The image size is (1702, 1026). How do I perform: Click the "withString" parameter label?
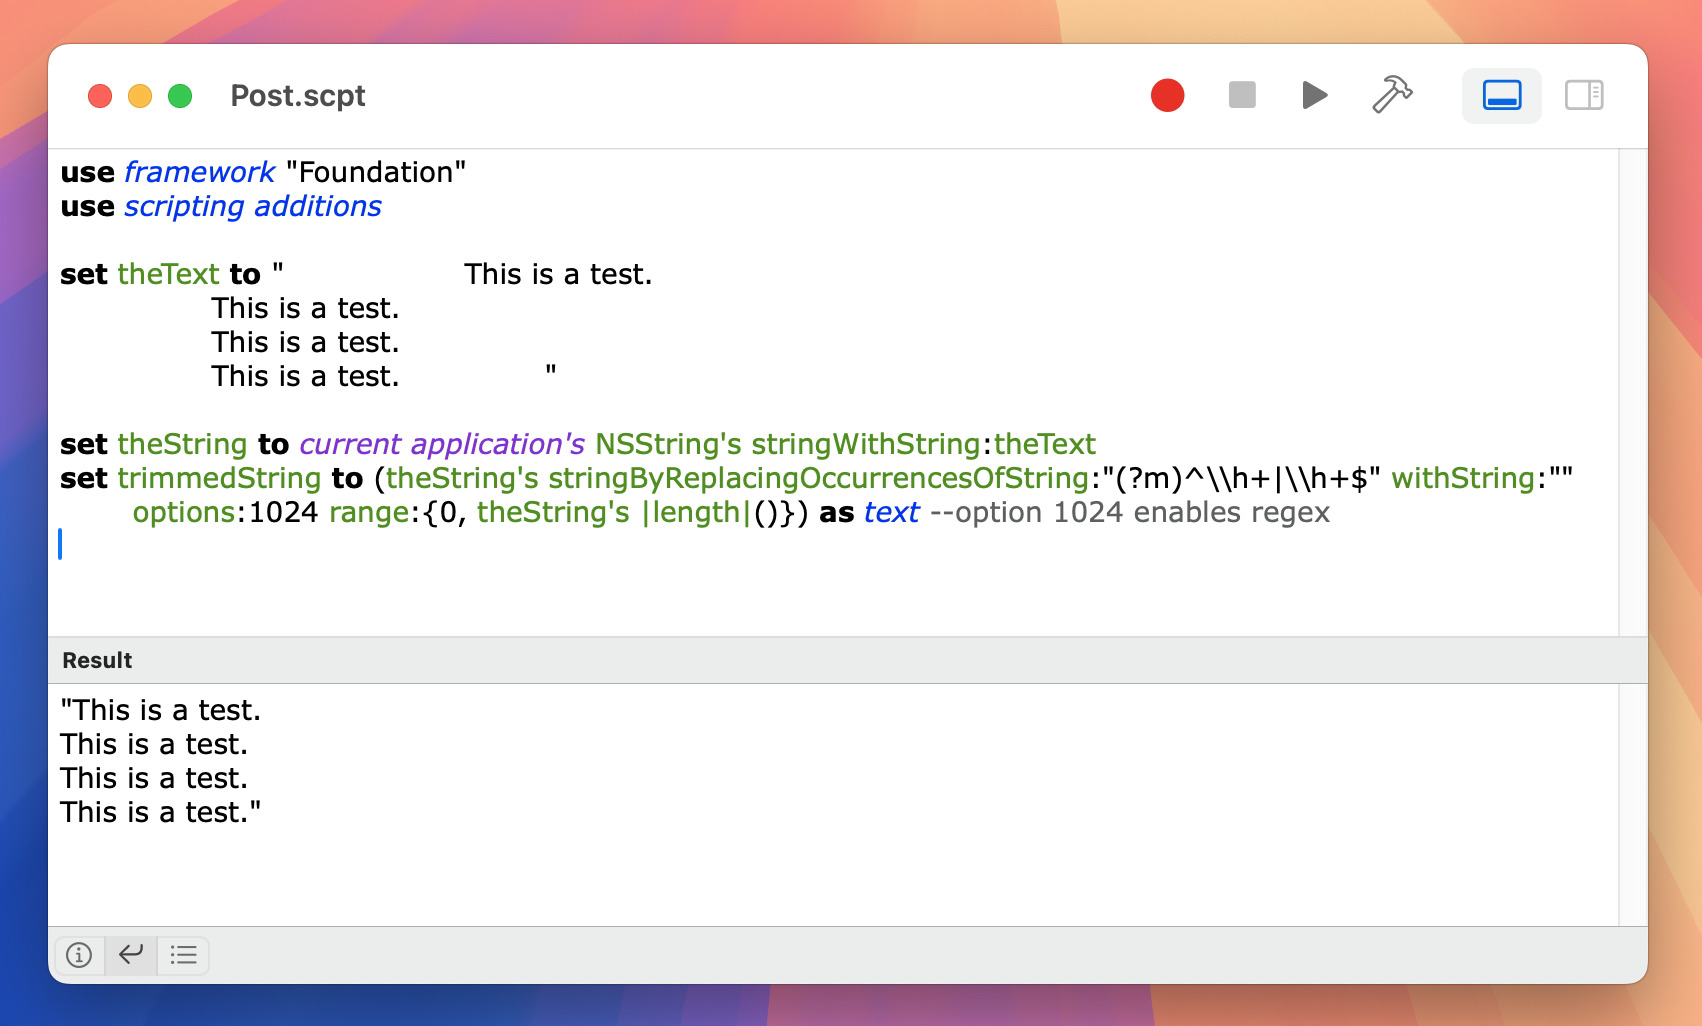1463,478
